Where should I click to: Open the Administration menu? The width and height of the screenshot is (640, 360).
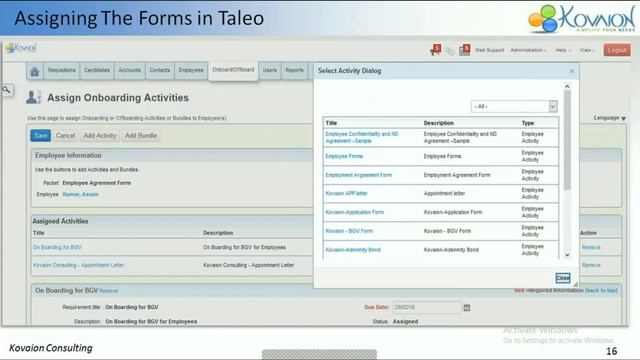click(x=528, y=50)
